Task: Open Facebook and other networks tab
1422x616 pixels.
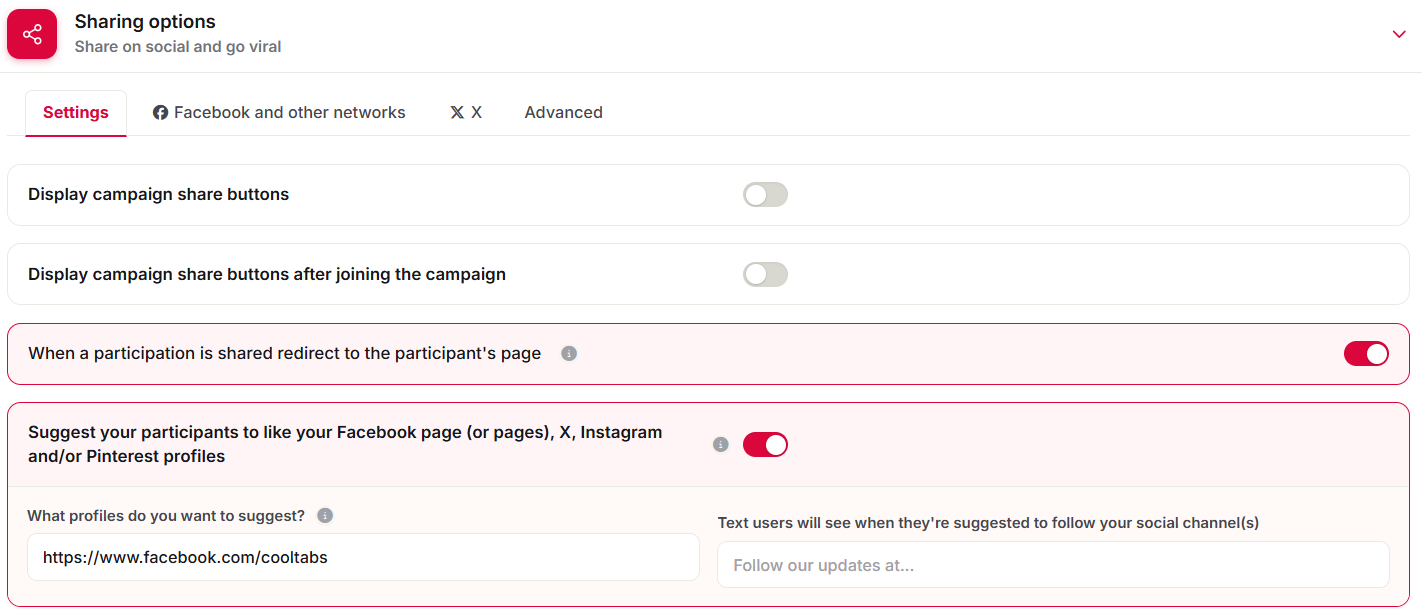Action: (279, 113)
